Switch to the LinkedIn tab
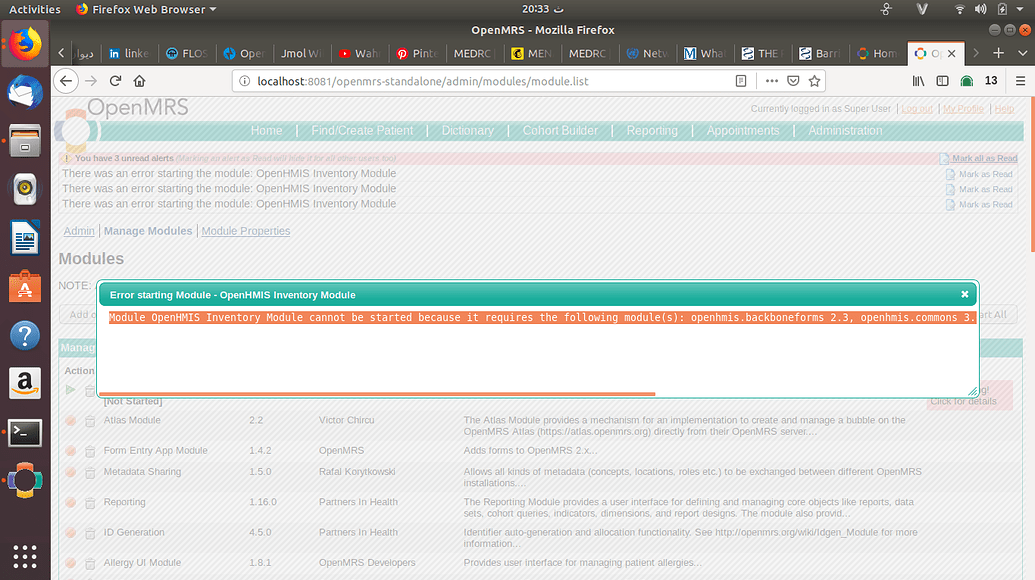This screenshot has width=1035, height=580. (x=128, y=53)
